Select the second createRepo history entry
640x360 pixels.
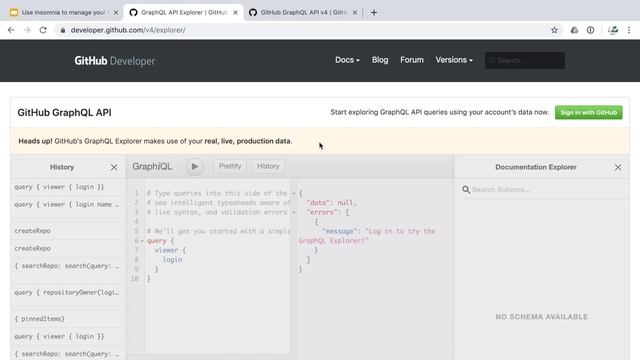pyautogui.click(x=68, y=249)
